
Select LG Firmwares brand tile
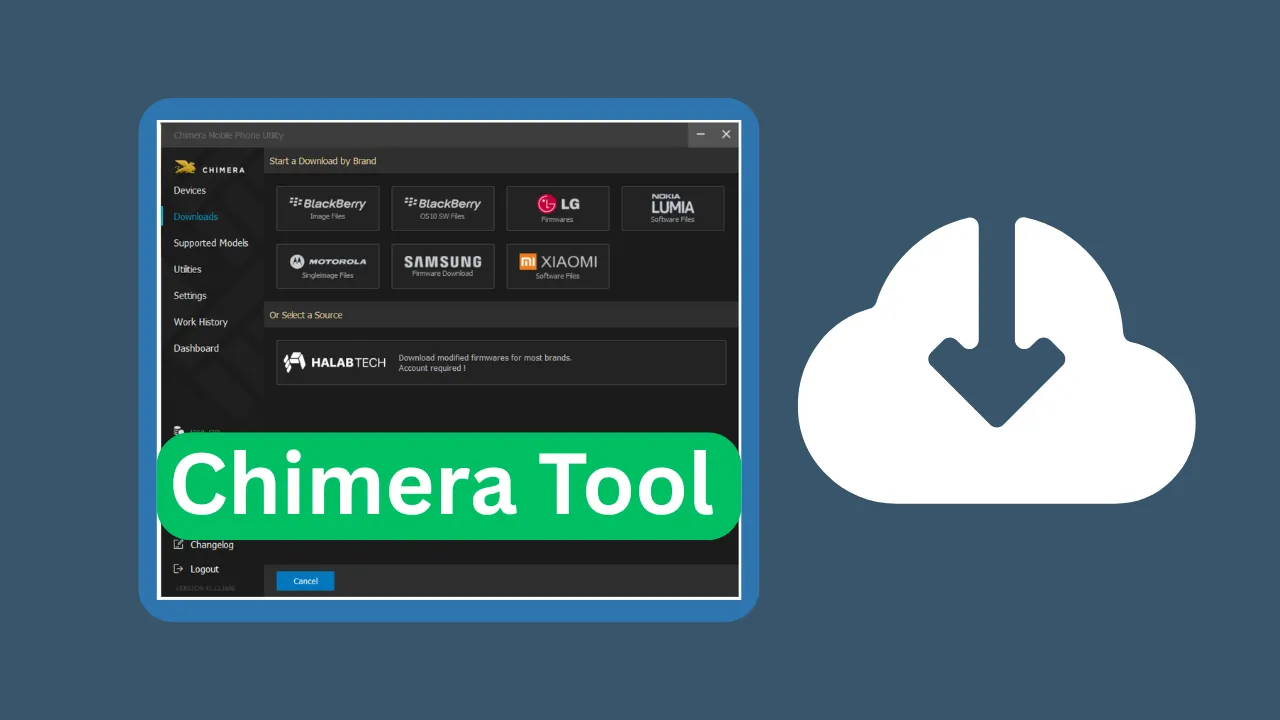coord(558,208)
